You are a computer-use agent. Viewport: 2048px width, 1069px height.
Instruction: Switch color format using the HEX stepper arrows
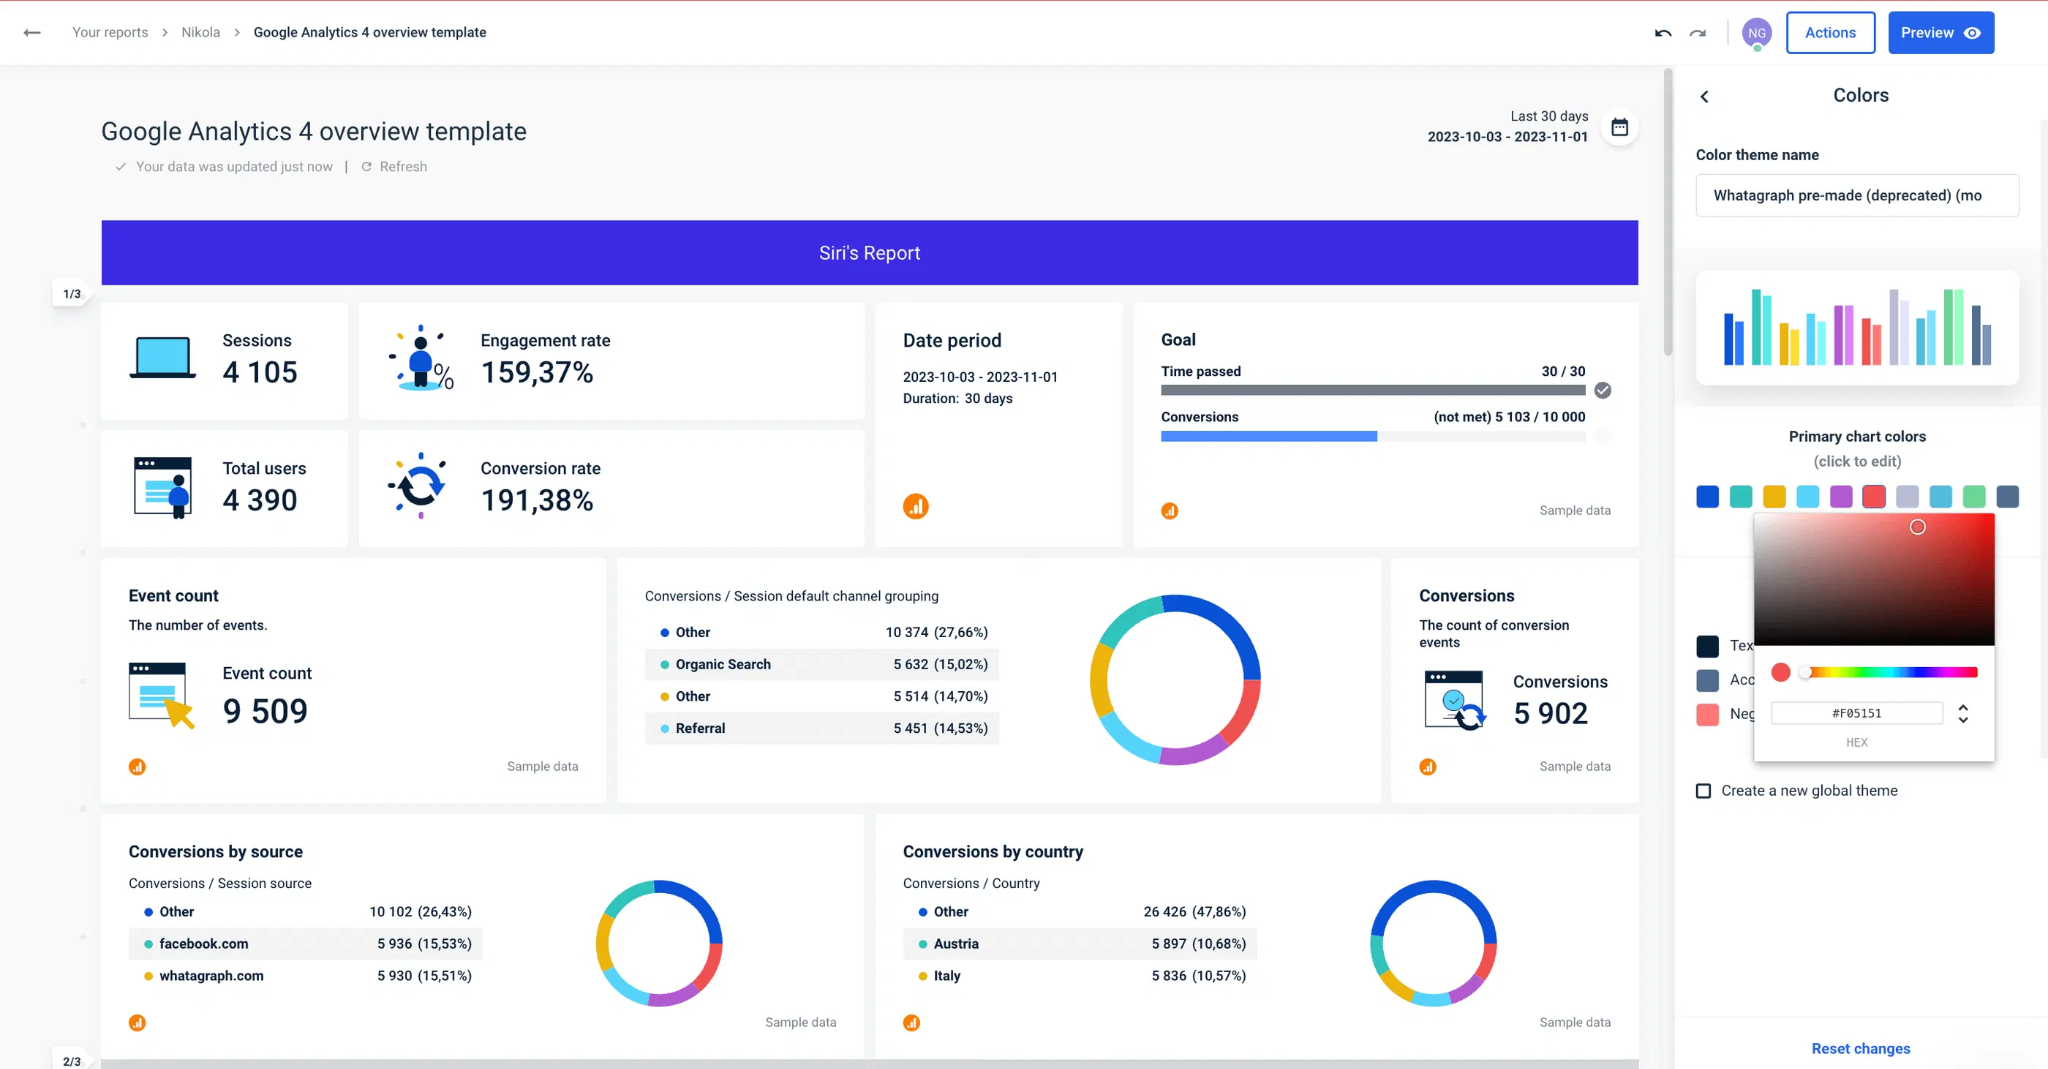1963,712
